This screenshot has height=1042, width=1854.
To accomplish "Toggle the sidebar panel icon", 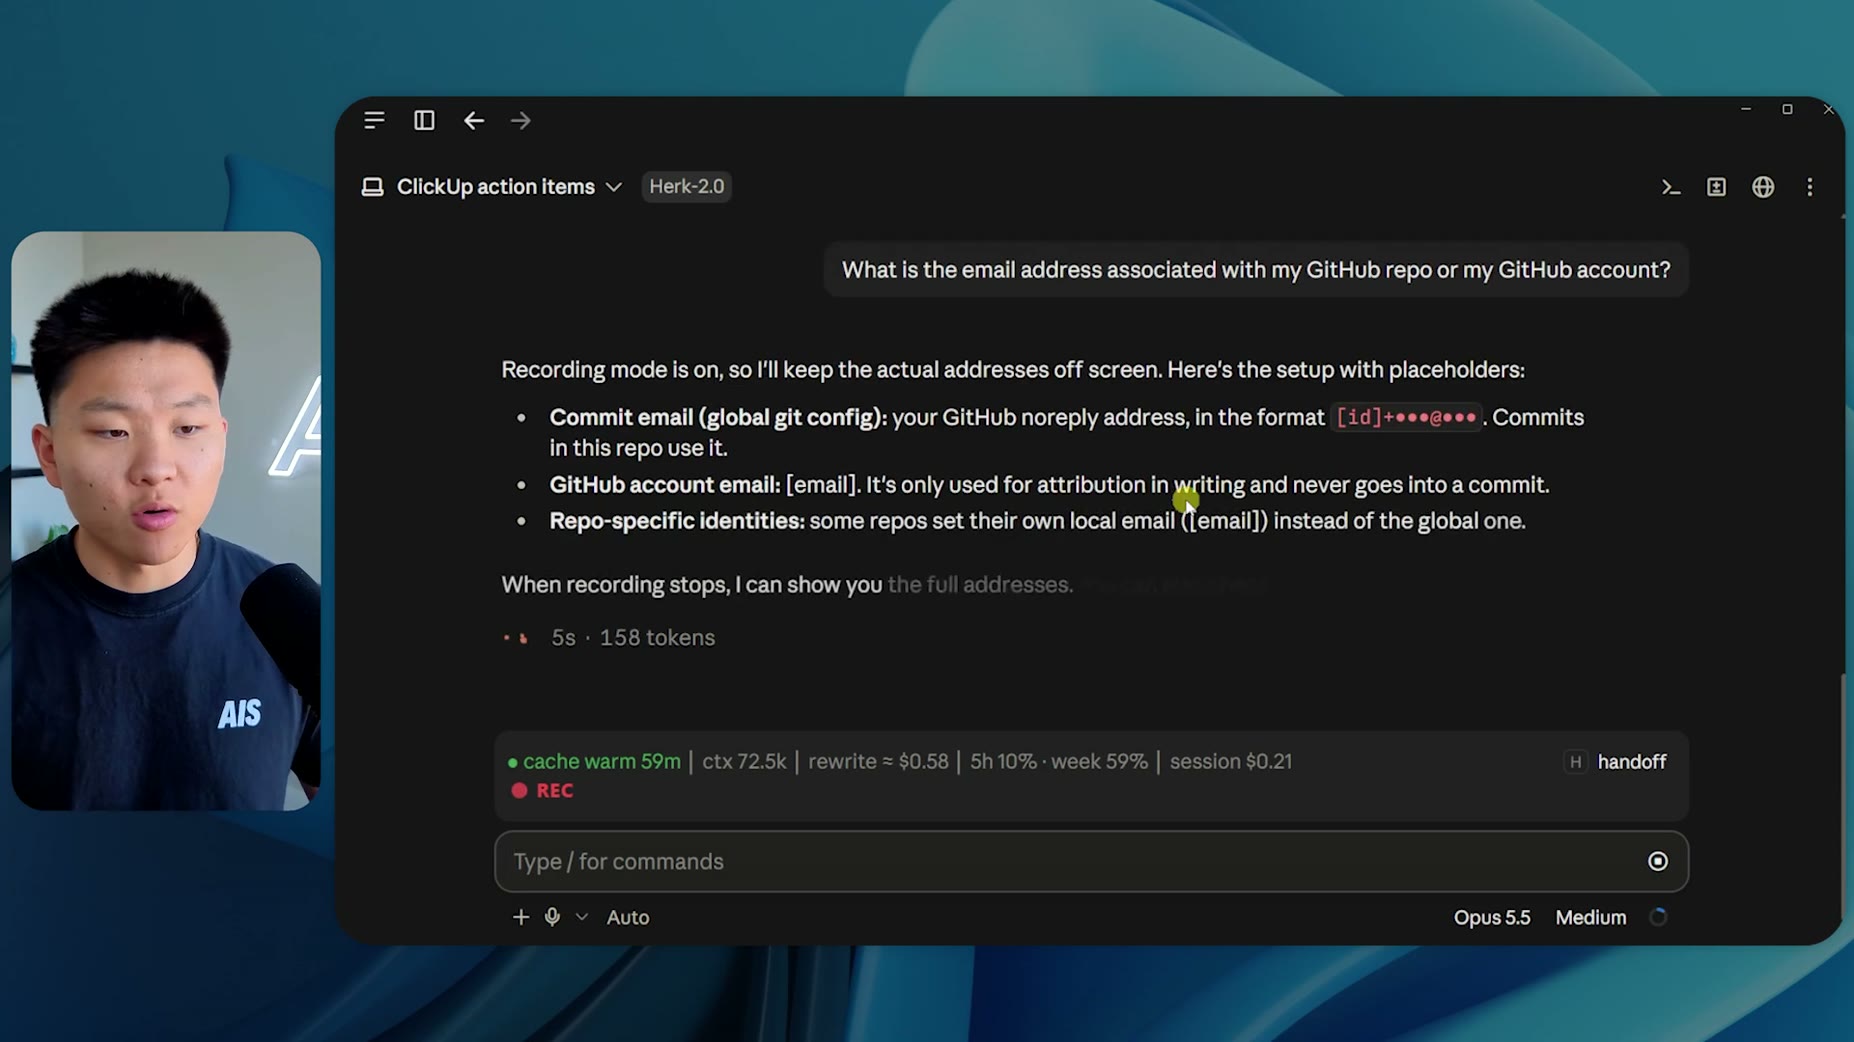I will 424,120.
